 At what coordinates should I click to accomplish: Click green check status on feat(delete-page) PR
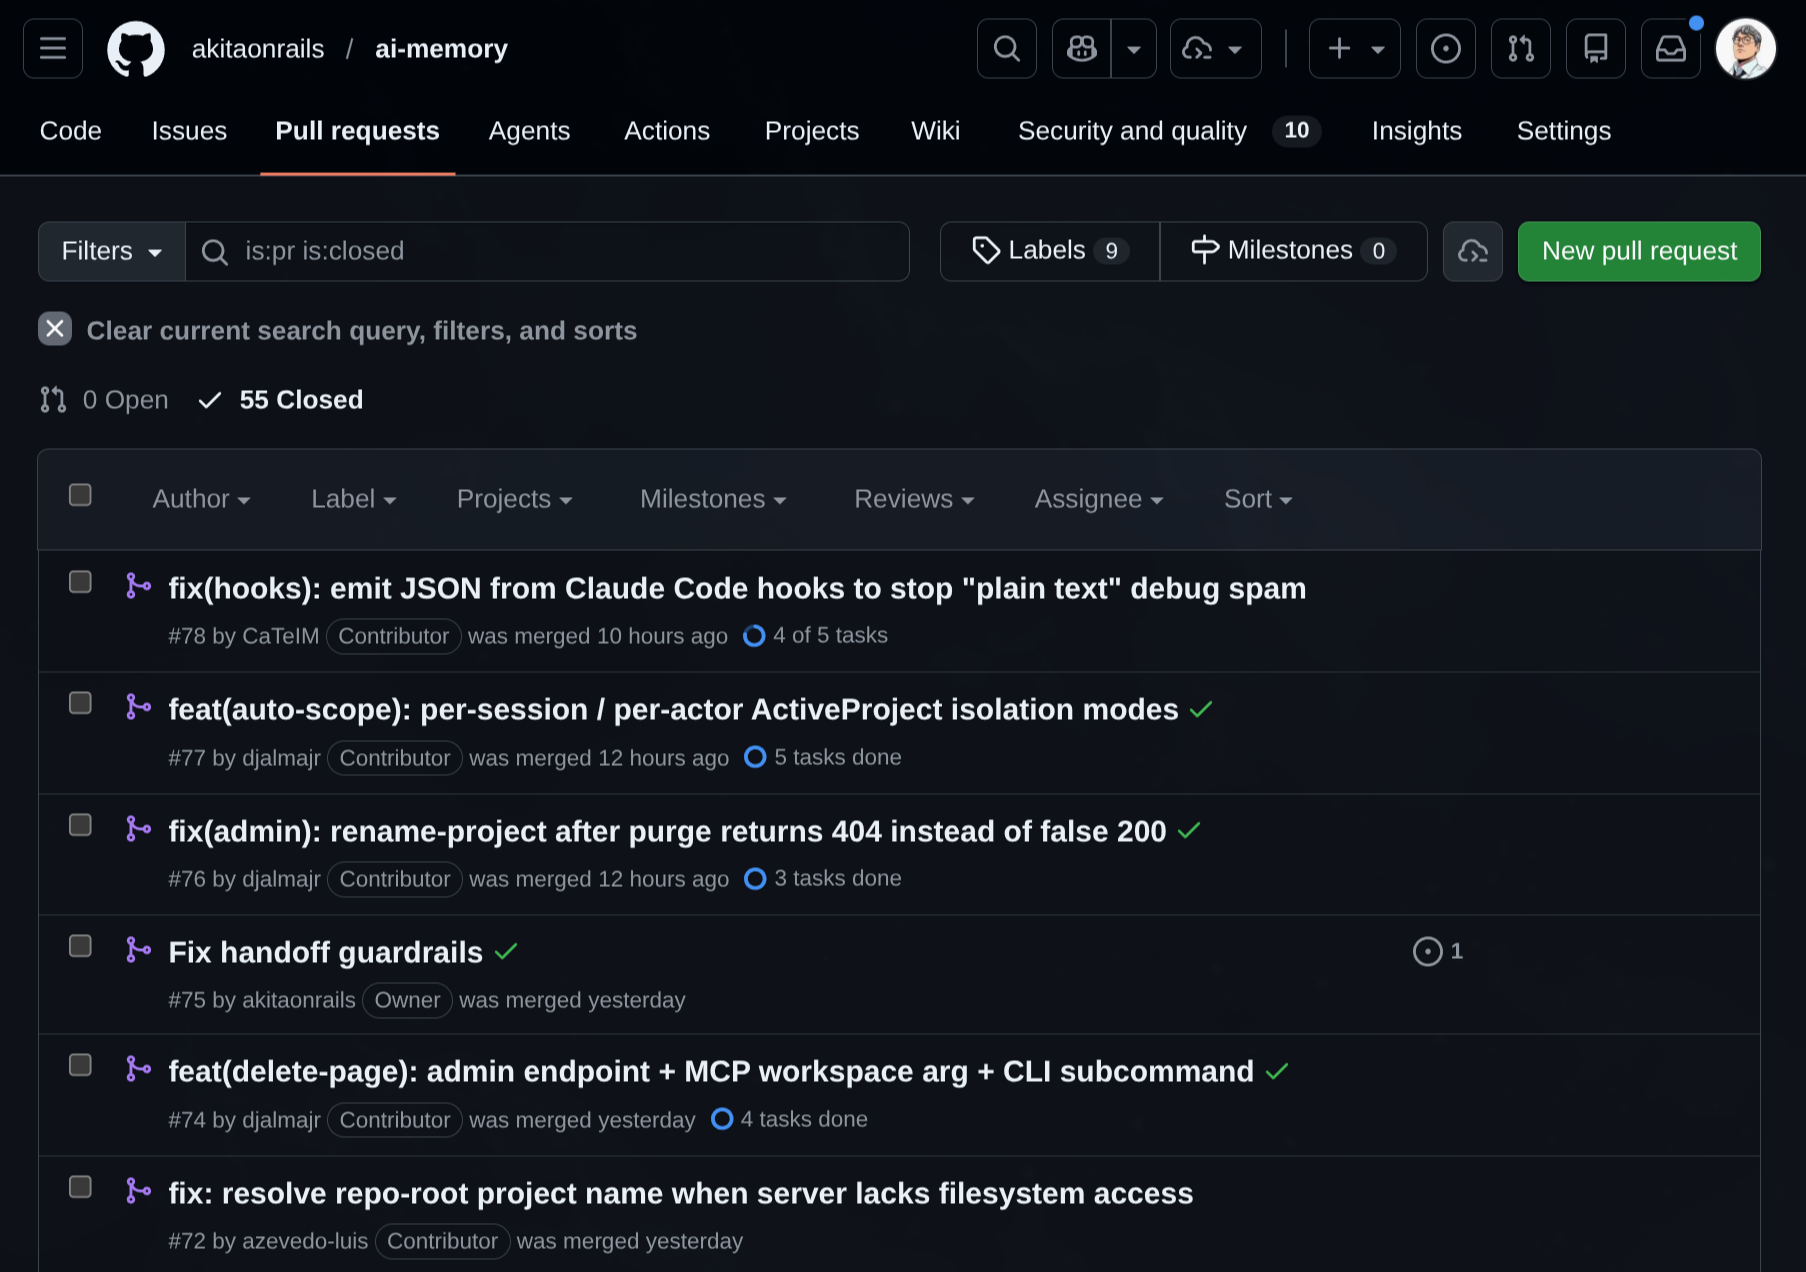(x=1277, y=1072)
